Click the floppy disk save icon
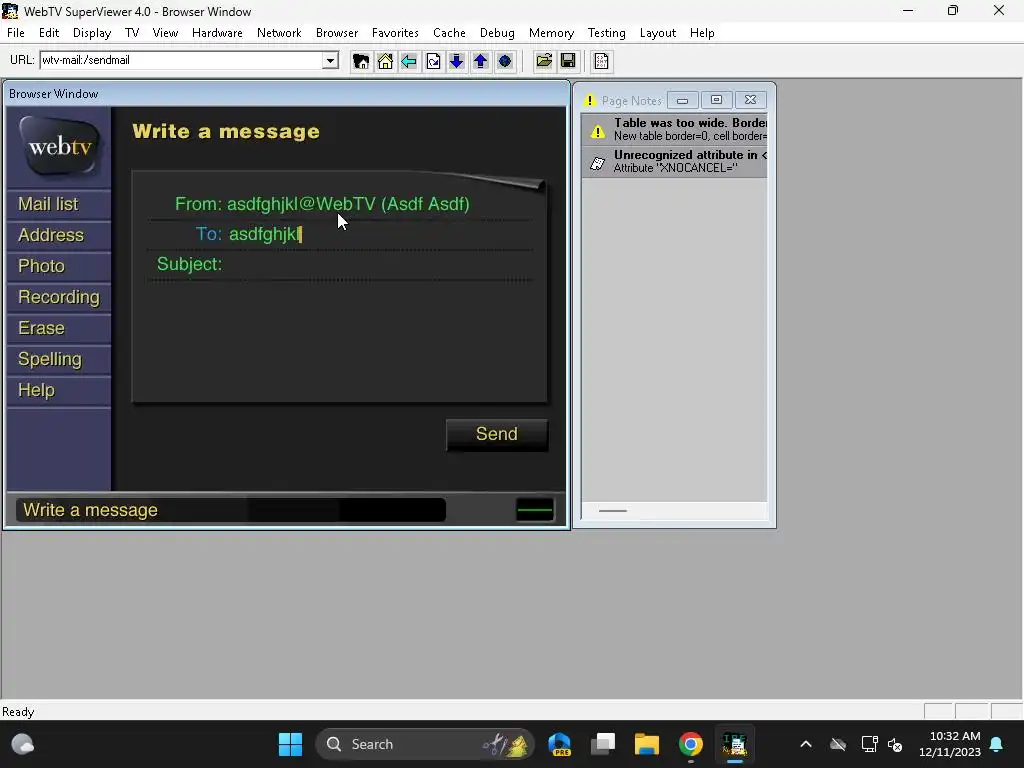 coord(568,61)
